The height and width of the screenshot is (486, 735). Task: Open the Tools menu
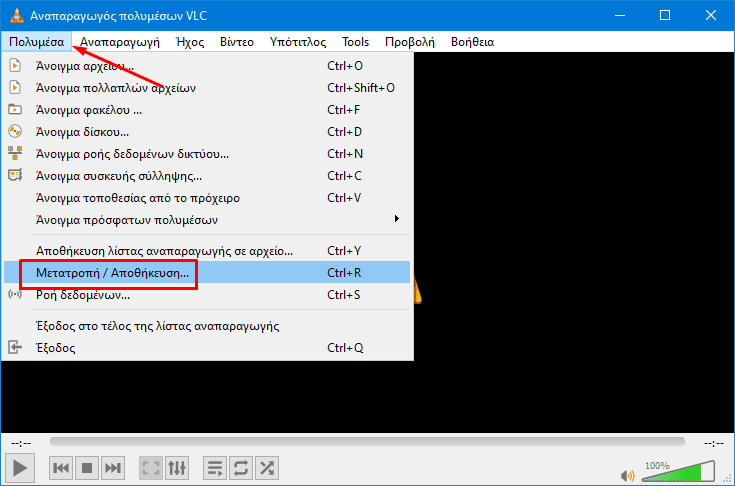[x=355, y=42]
